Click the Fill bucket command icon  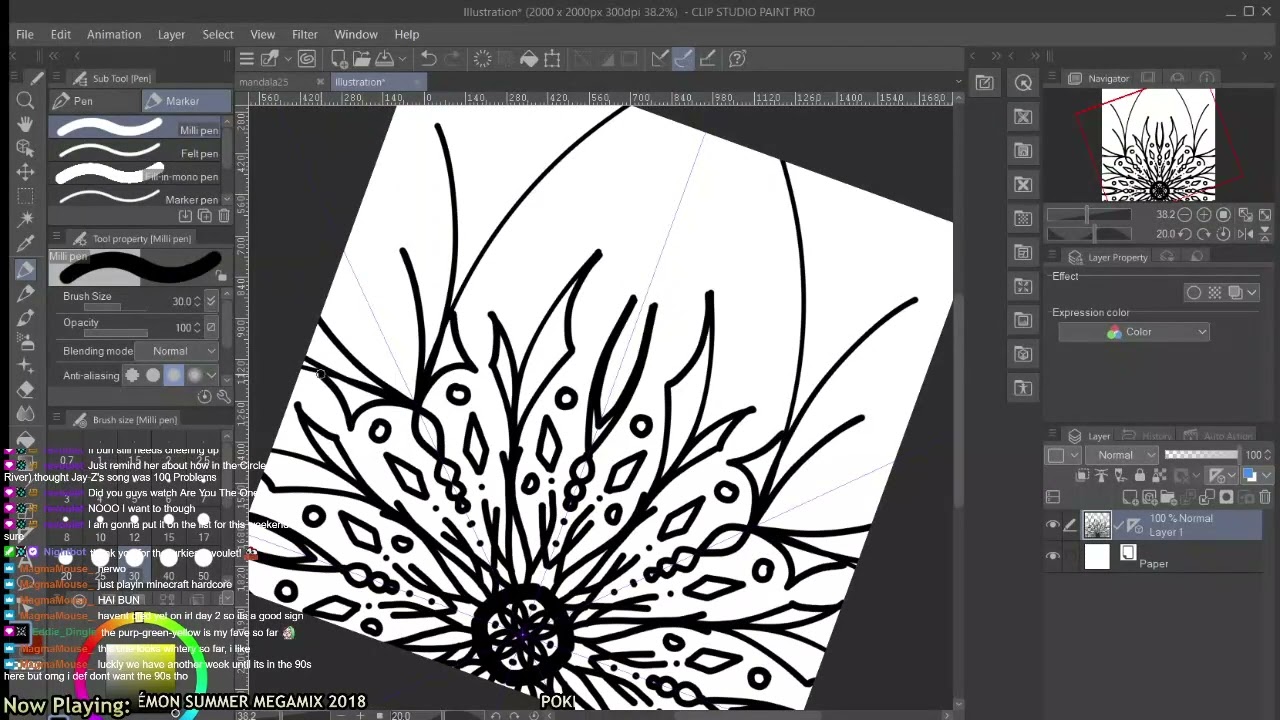529,59
